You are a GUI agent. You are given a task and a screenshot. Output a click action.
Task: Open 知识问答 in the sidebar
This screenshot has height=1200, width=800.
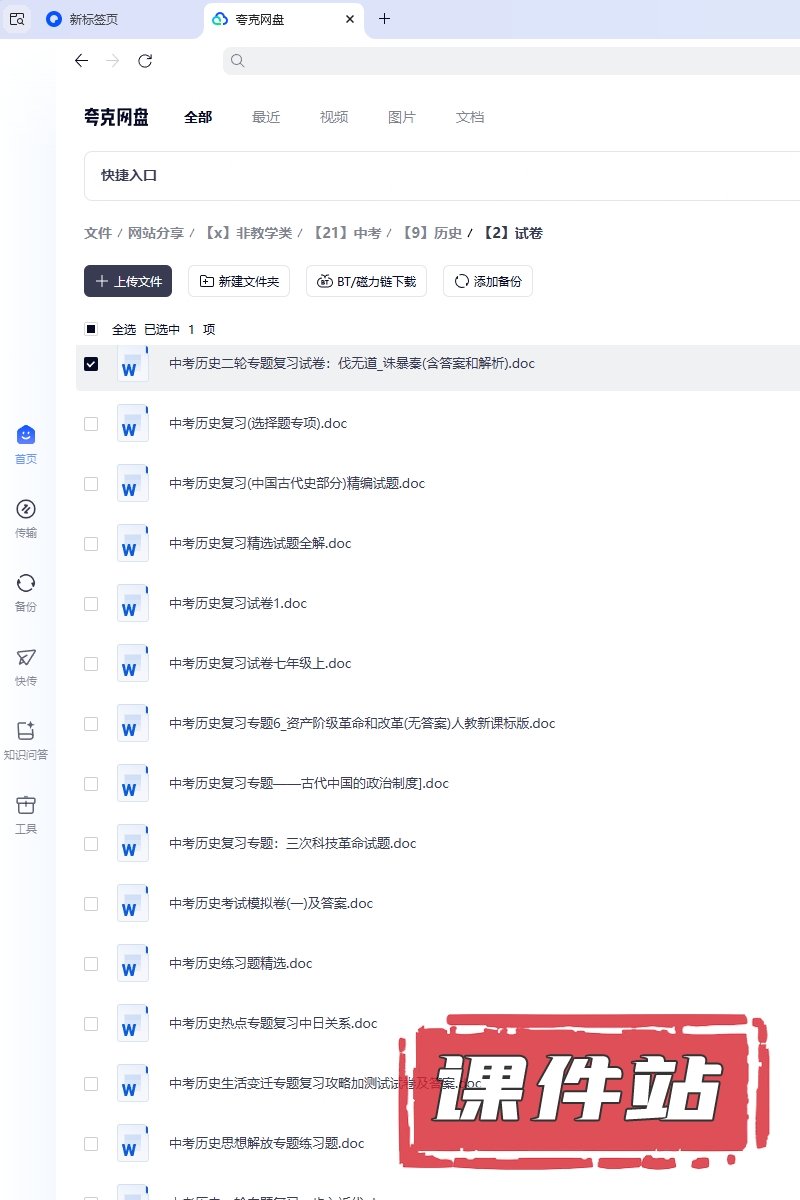tap(26, 732)
